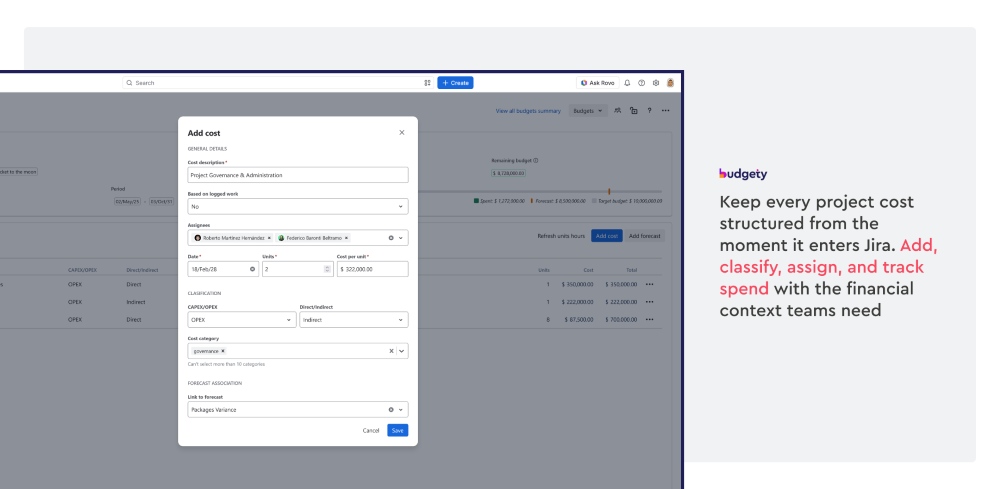Viewport: 1000px width, 489px height.
Task: Click the Direct/Indirect column header
Action: [x=142, y=270]
